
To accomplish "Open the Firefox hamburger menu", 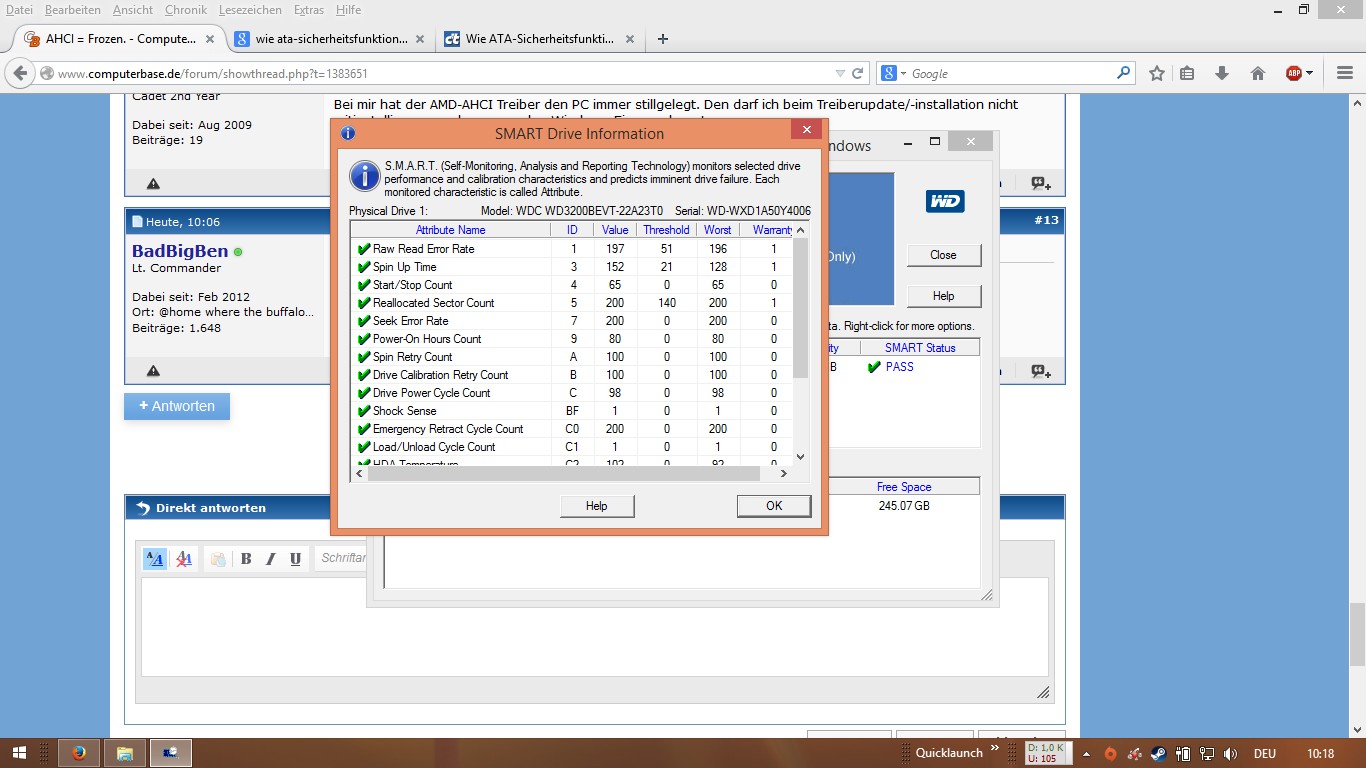I will click(1345, 73).
